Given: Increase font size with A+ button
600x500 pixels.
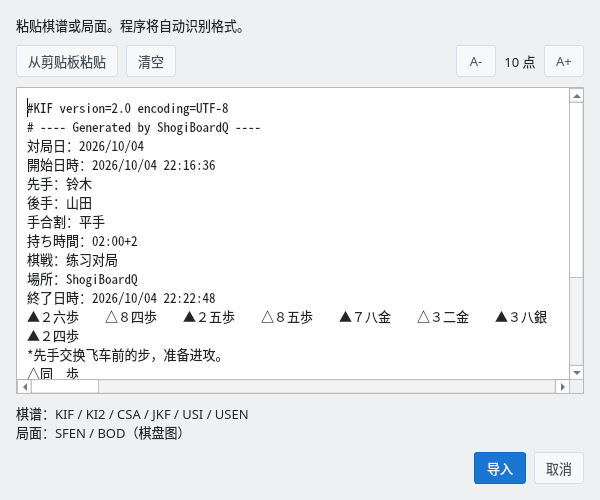Looking at the screenshot, I should 564,61.
